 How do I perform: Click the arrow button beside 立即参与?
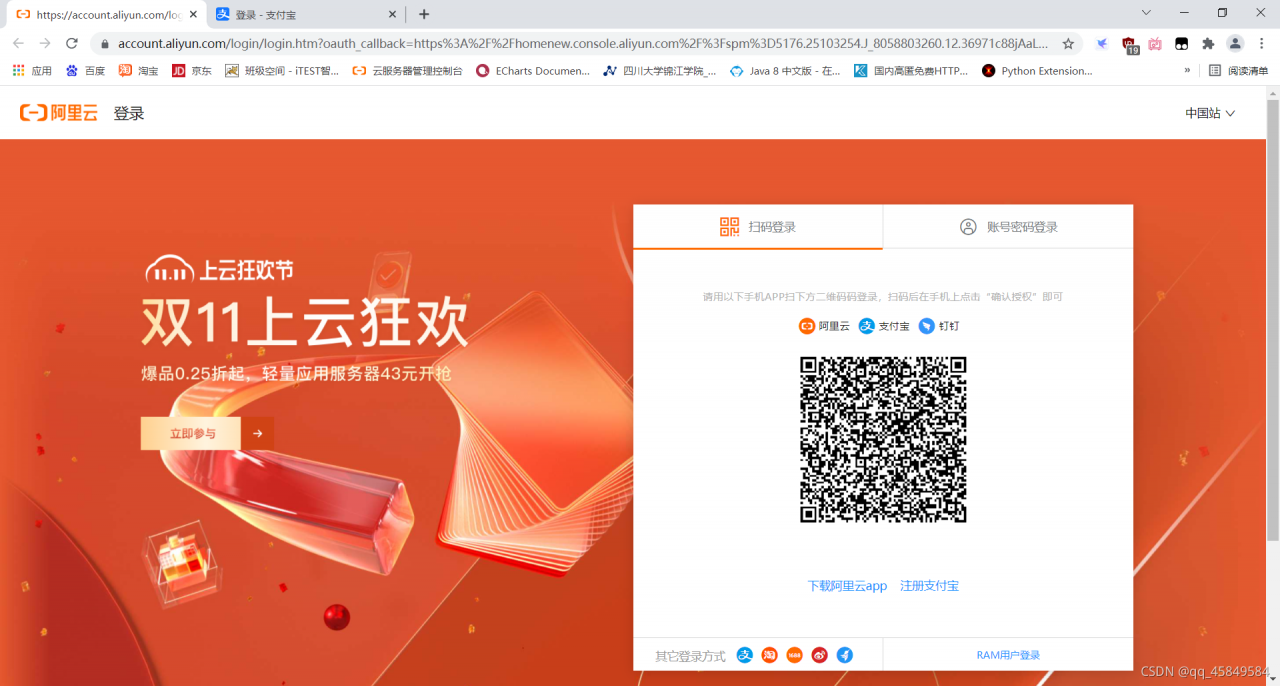coord(257,433)
